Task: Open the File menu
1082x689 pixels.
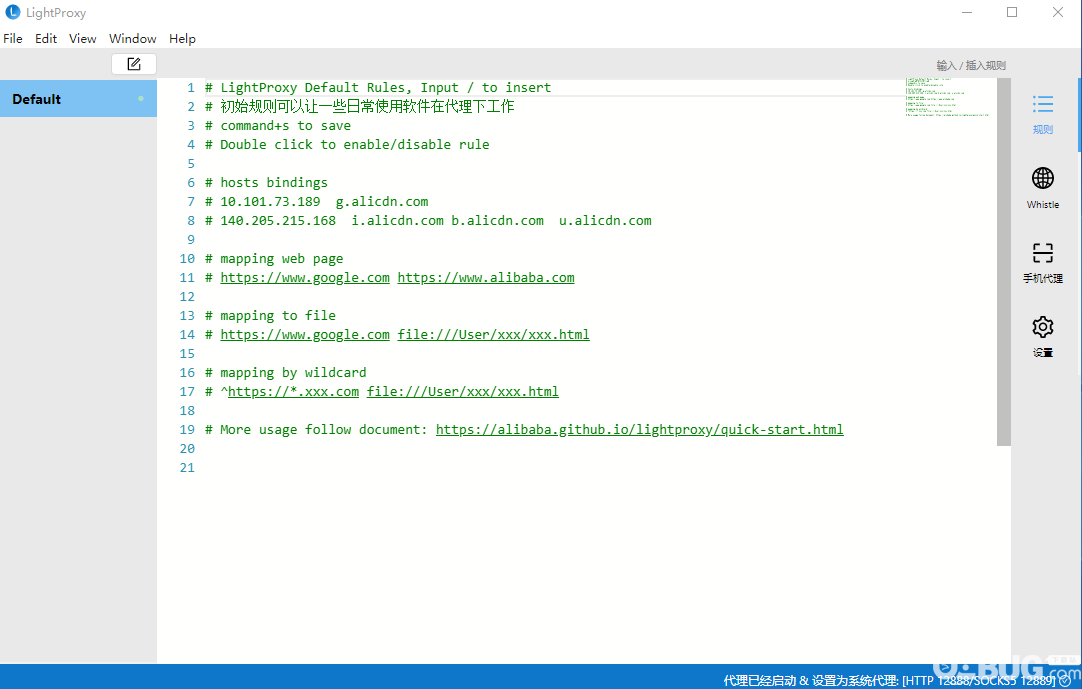Action: [13, 39]
